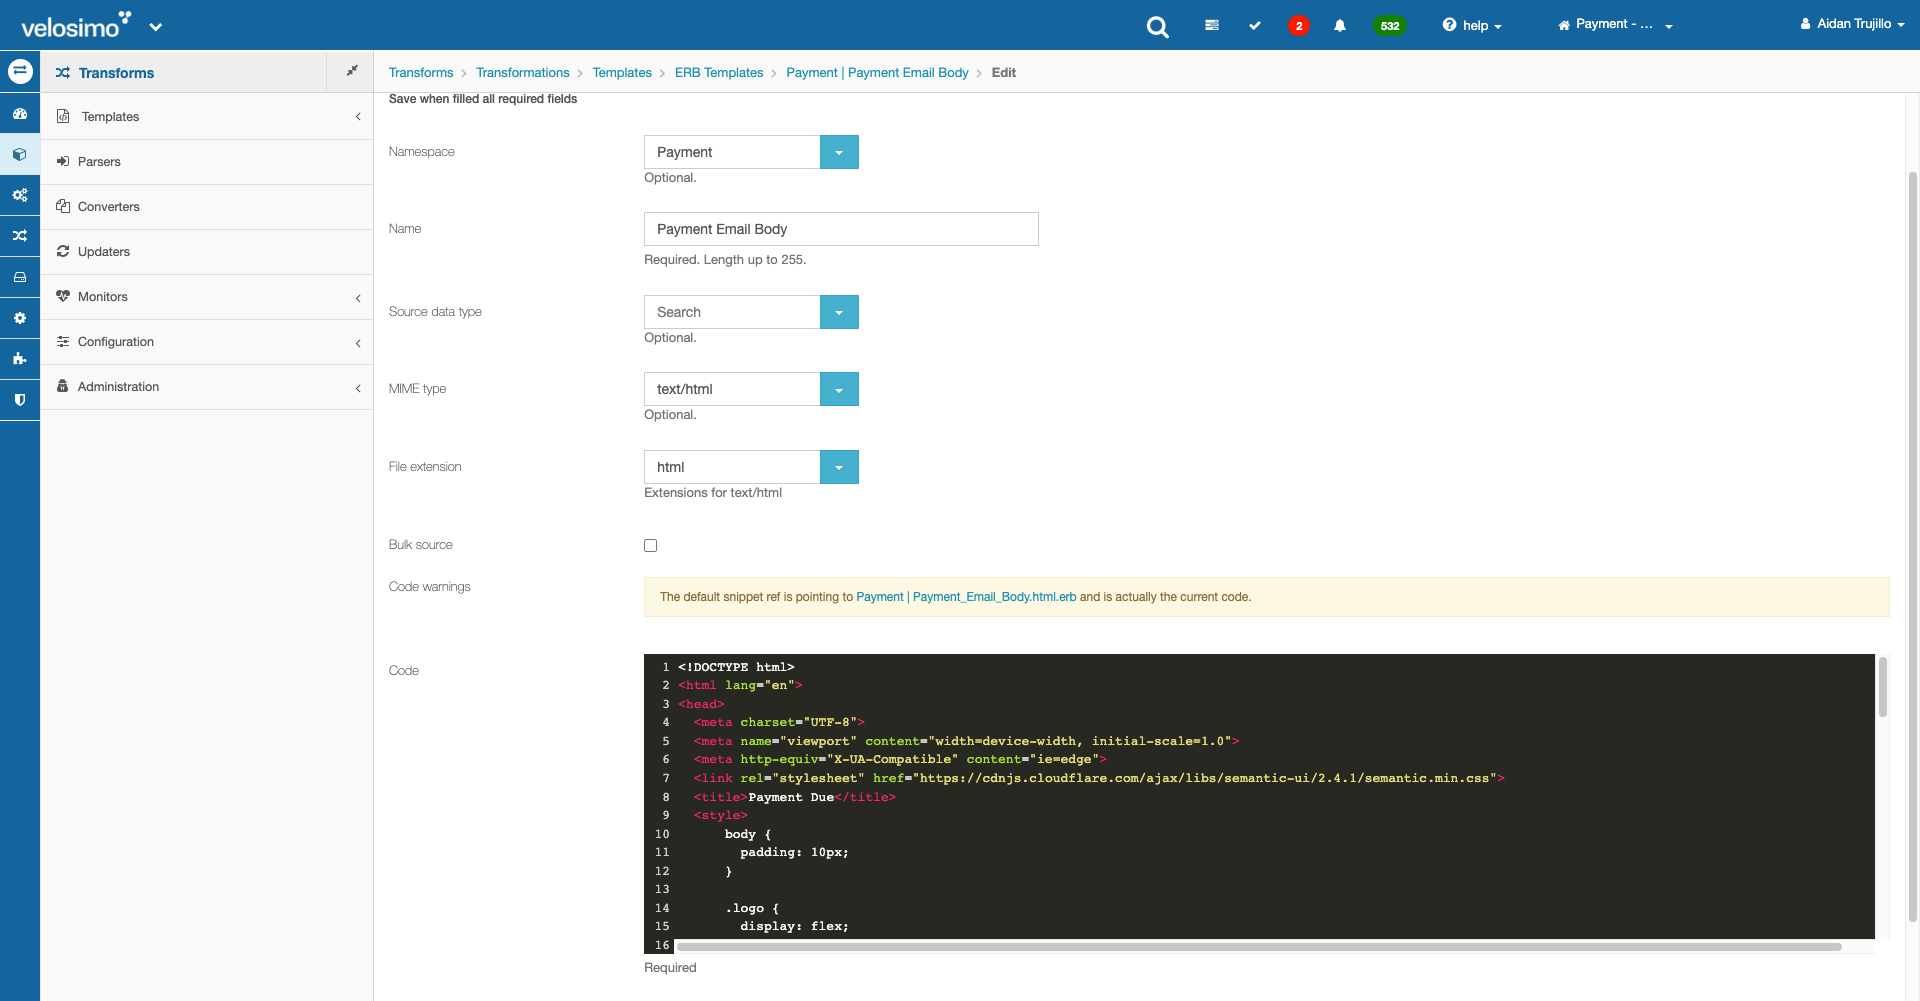
Task: Collapse the Transforms panel with the compress icon
Action: tap(352, 71)
